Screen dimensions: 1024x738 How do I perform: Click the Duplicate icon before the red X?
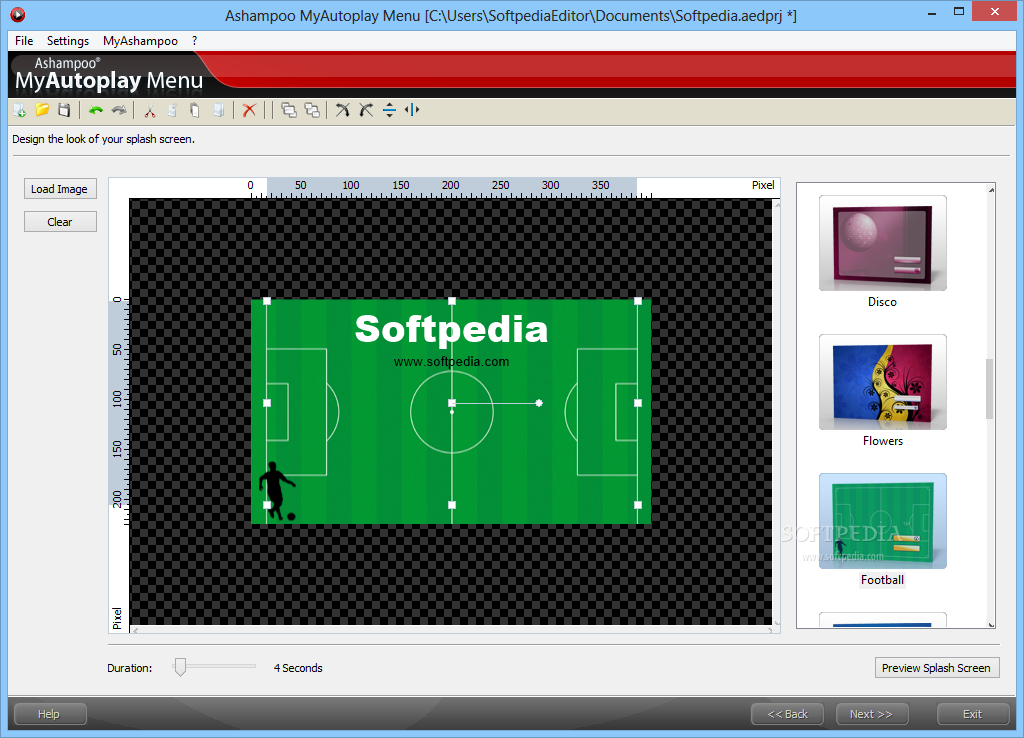click(x=219, y=110)
